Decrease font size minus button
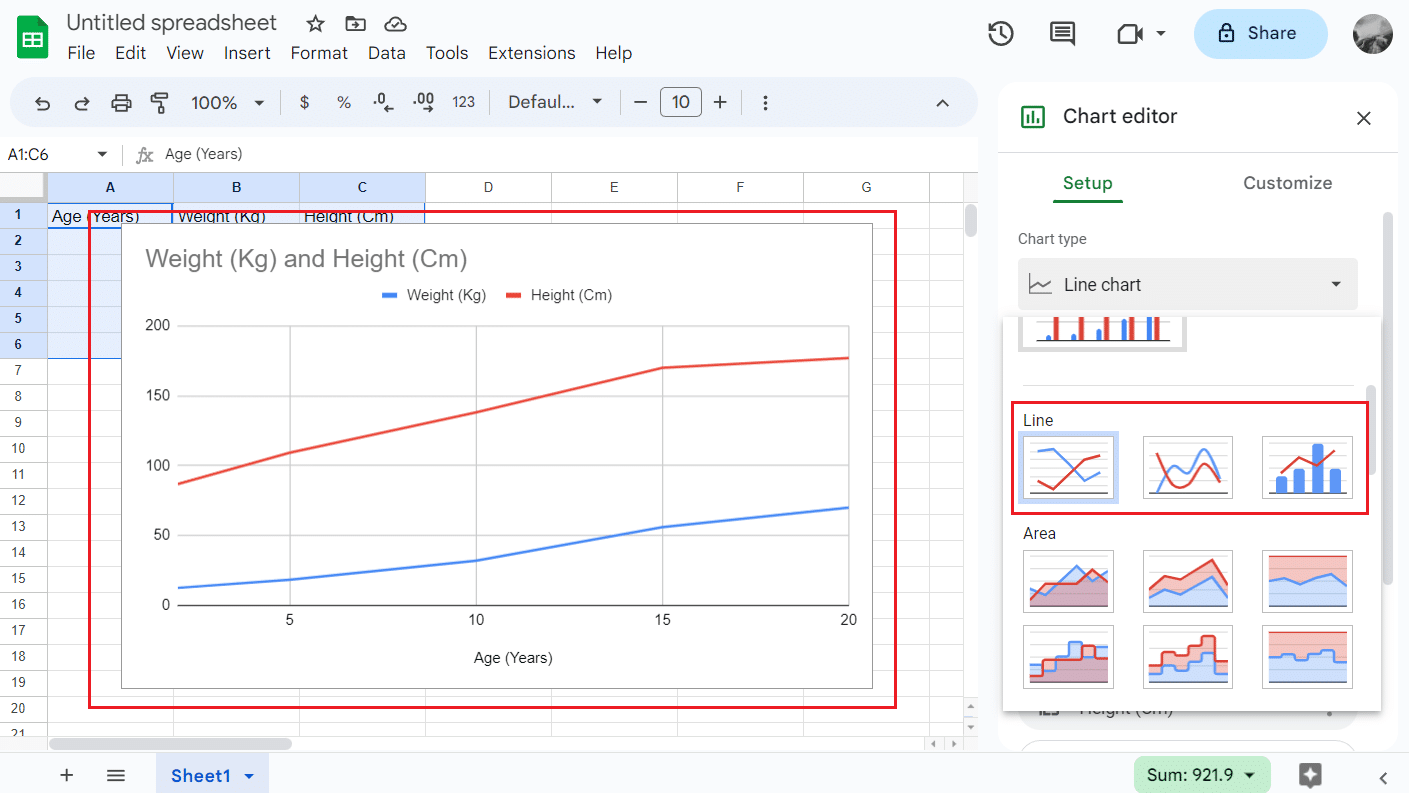This screenshot has width=1409, height=793. [641, 102]
